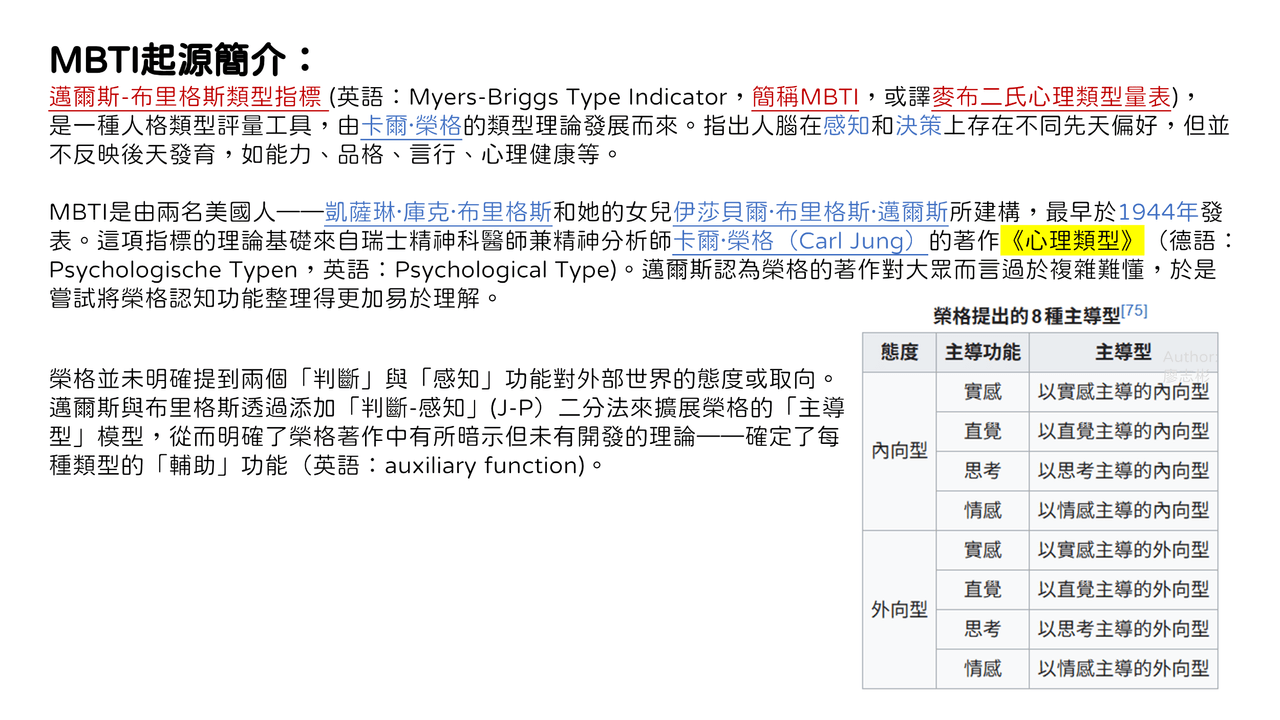The height and width of the screenshot is (720, 1280).
Task: Click the 外向型 row group cell
Action: (899, 609)
